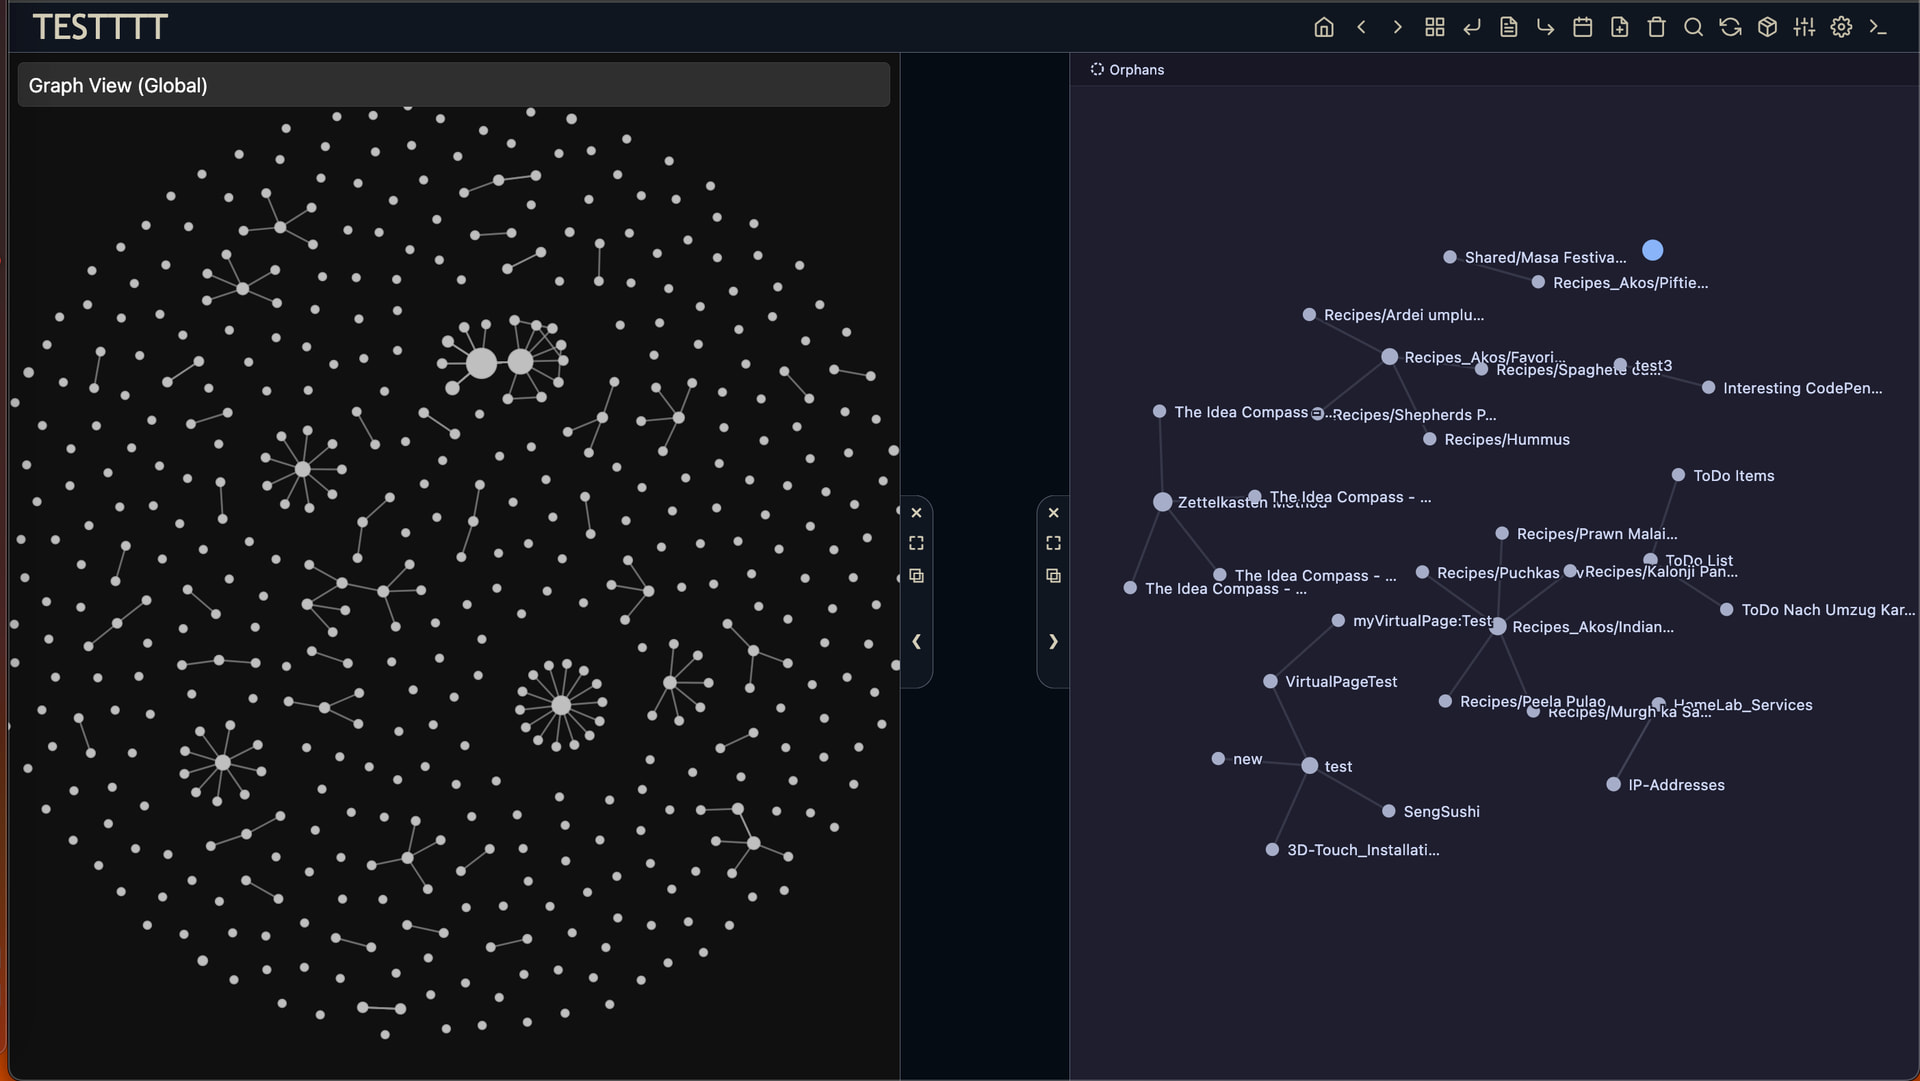This screenshot has height=1081, width=1920.
Task: Open the calendar icon
Action: (x=1582, y=27)
